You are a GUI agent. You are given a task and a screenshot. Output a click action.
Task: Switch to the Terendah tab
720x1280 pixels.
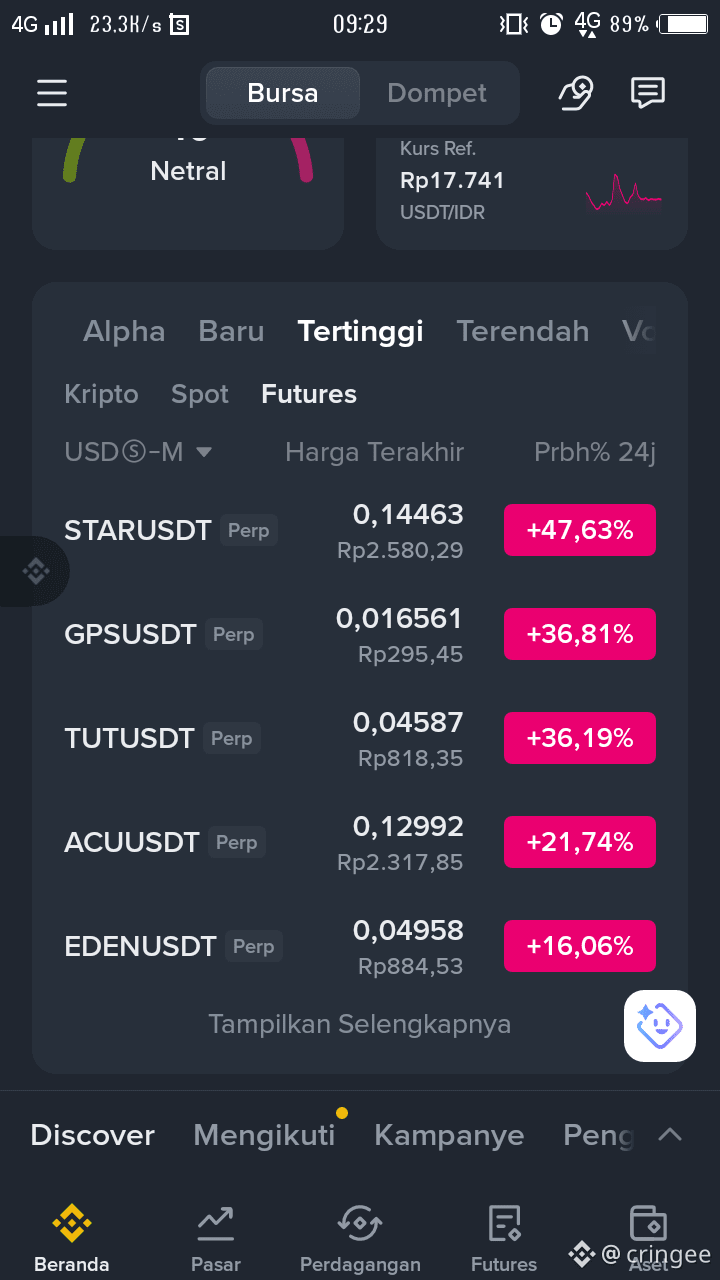tap(523, 331)
